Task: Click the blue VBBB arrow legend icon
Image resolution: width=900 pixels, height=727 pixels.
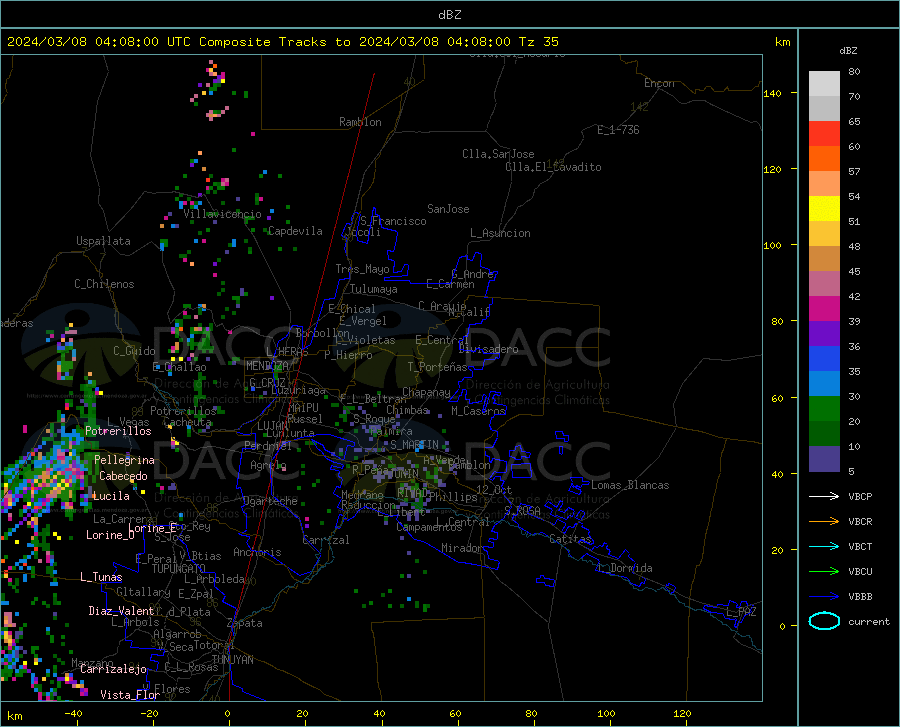Action: 824,597
